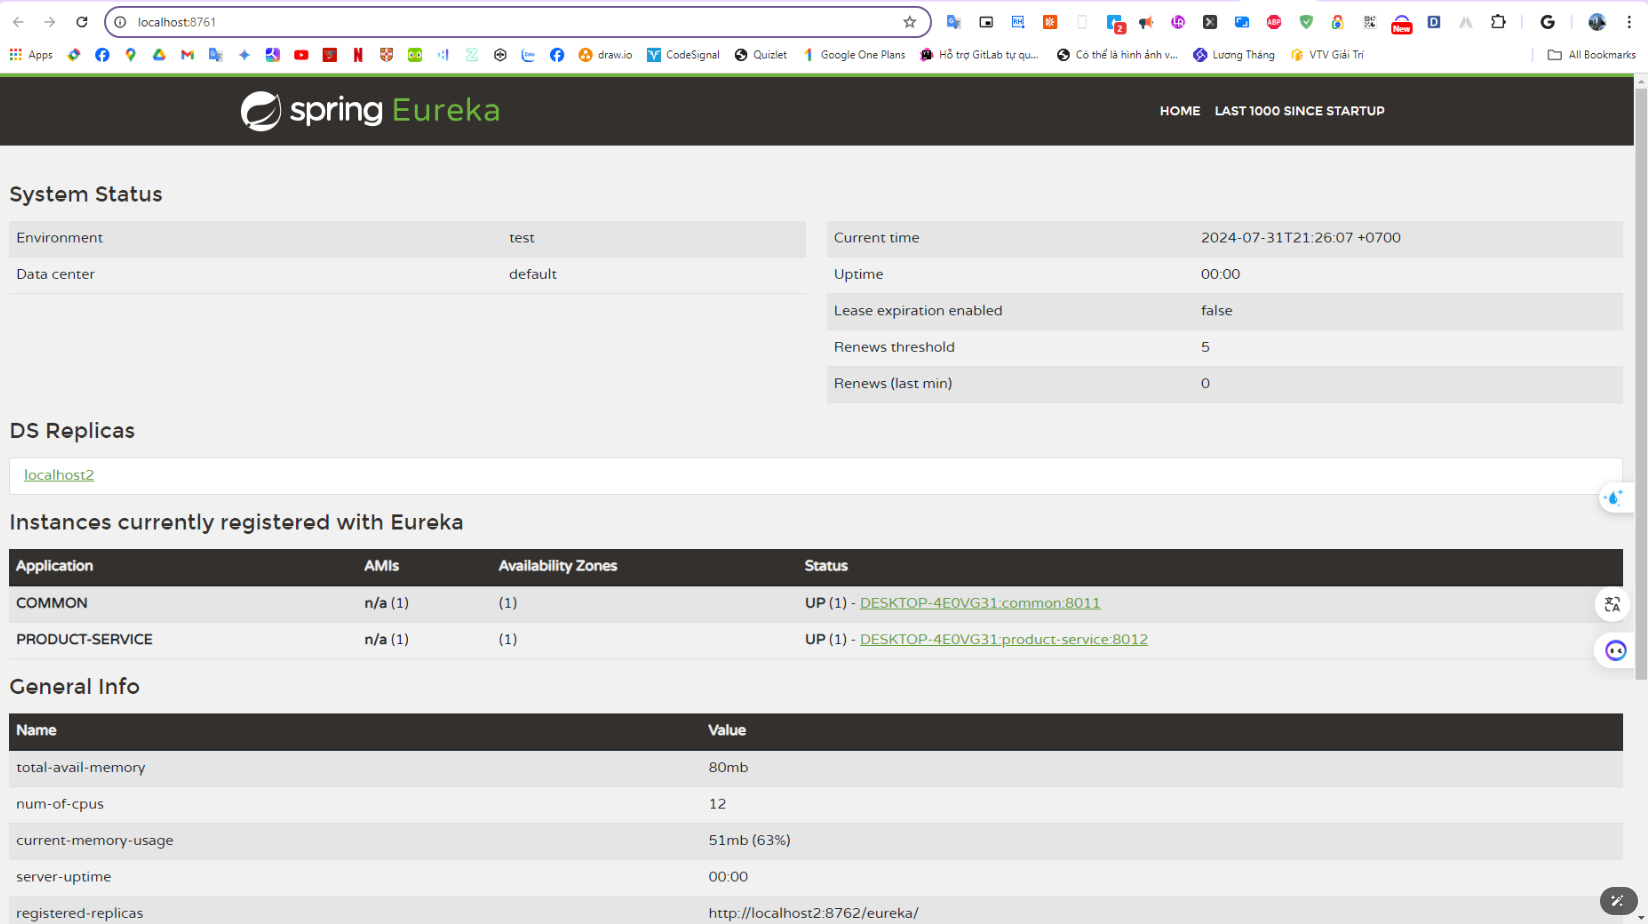
Task: Click the QR code extension icon
Action: [1370, 22]
